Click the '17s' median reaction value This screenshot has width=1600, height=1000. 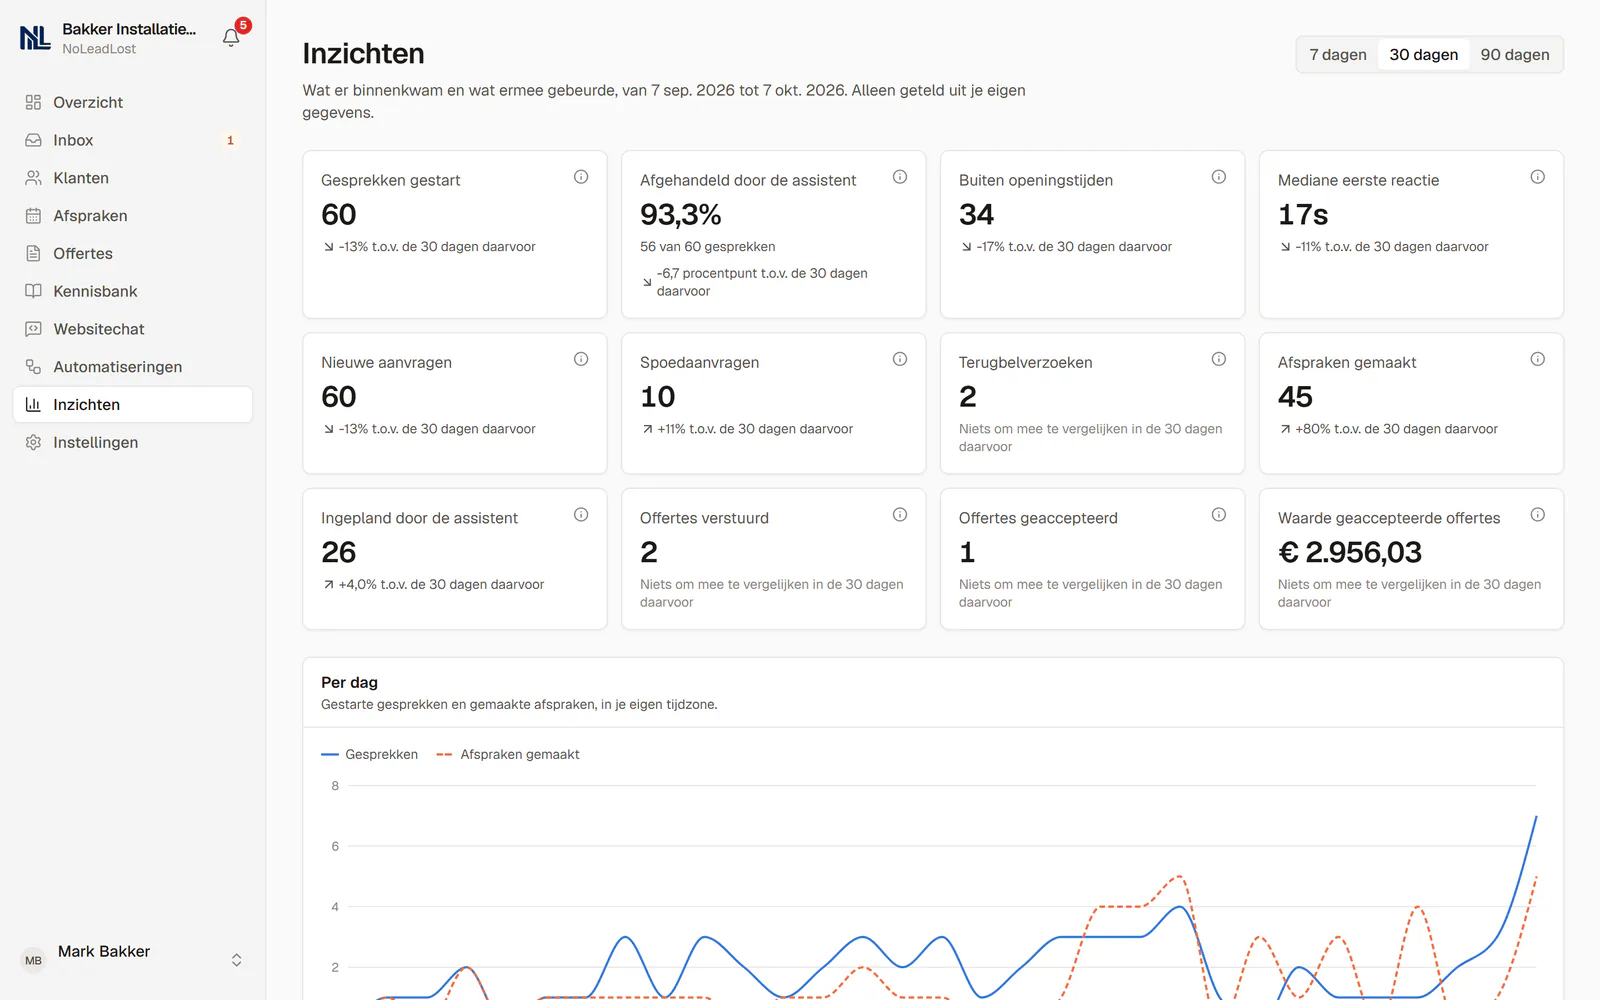pyautogui.click(x=1303, y=214)
